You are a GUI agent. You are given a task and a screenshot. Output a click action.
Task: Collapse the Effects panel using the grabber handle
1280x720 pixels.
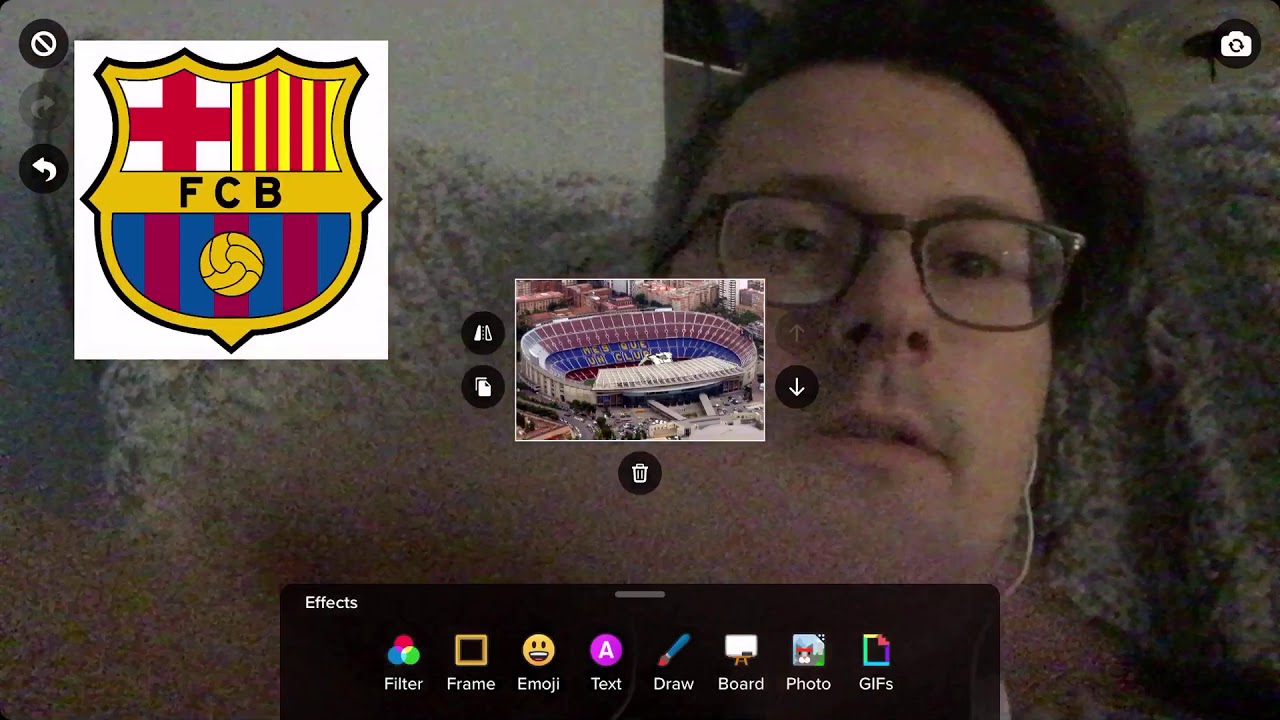(640, 594)
